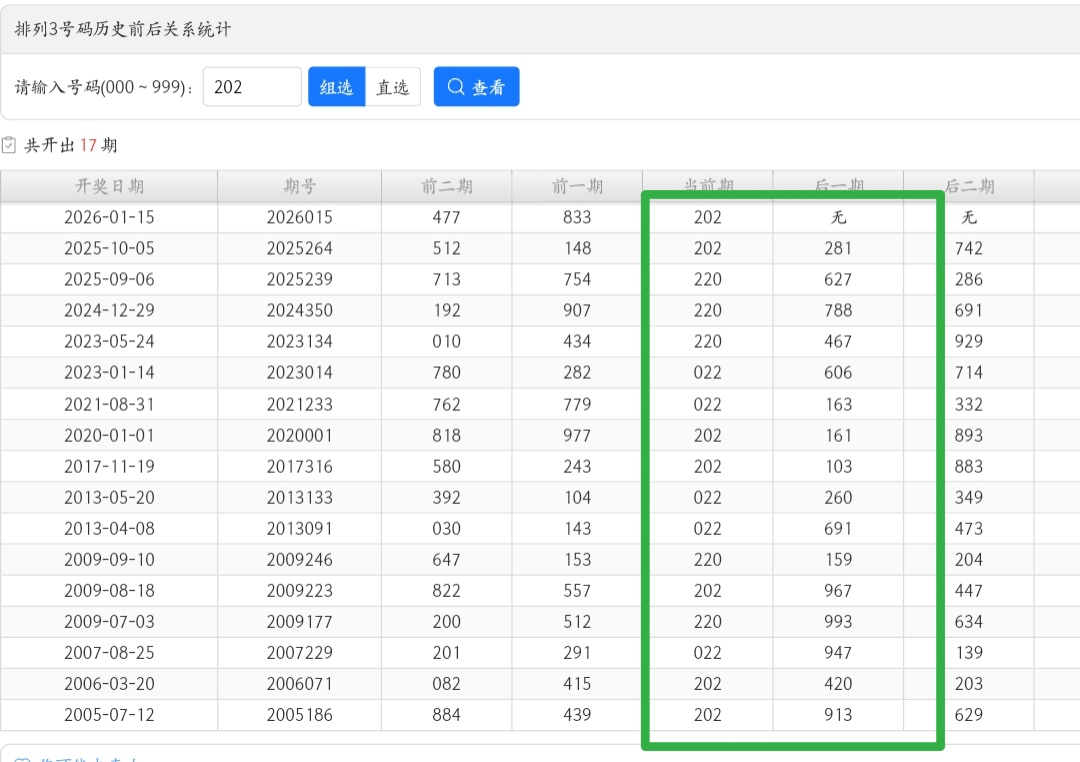Click the date cell 2005-07-12
The height and width of the screenshot is (762, 1080).
(109, 715)
